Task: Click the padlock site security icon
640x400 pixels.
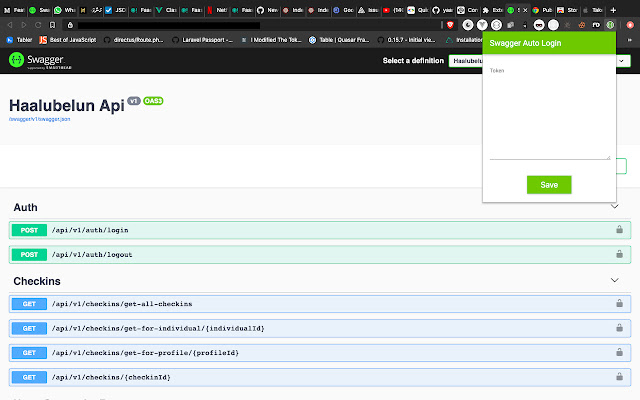Action: click(x=70, y=25)
